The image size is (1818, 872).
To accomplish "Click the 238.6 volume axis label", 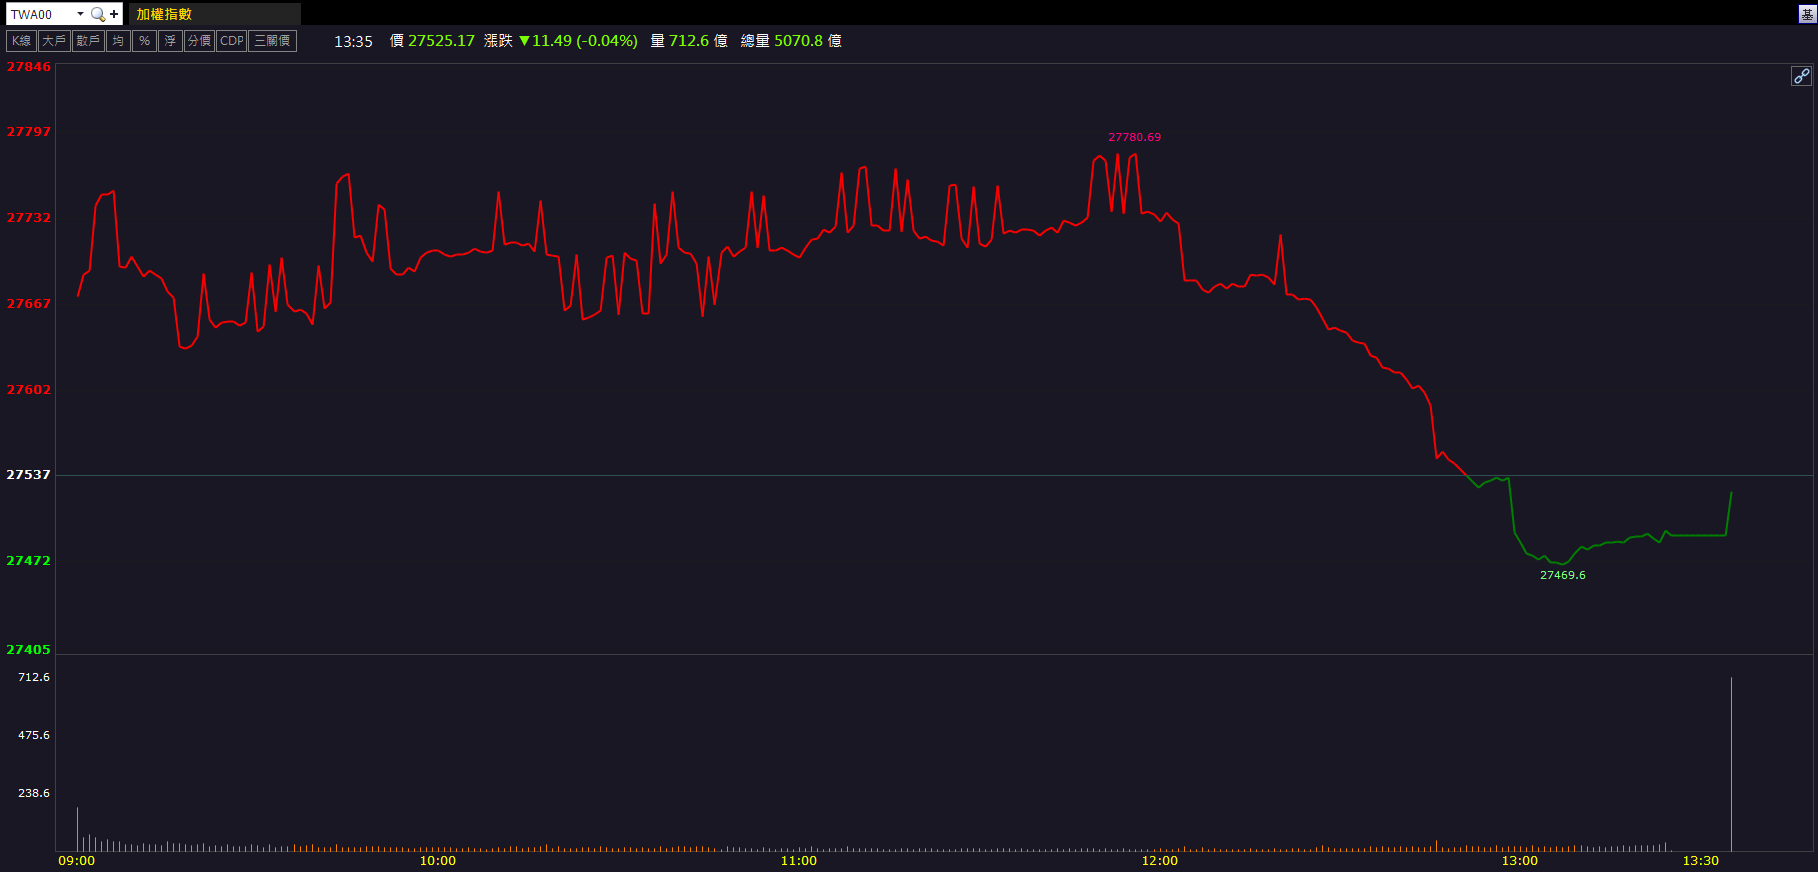I will (x=34, y=794).
